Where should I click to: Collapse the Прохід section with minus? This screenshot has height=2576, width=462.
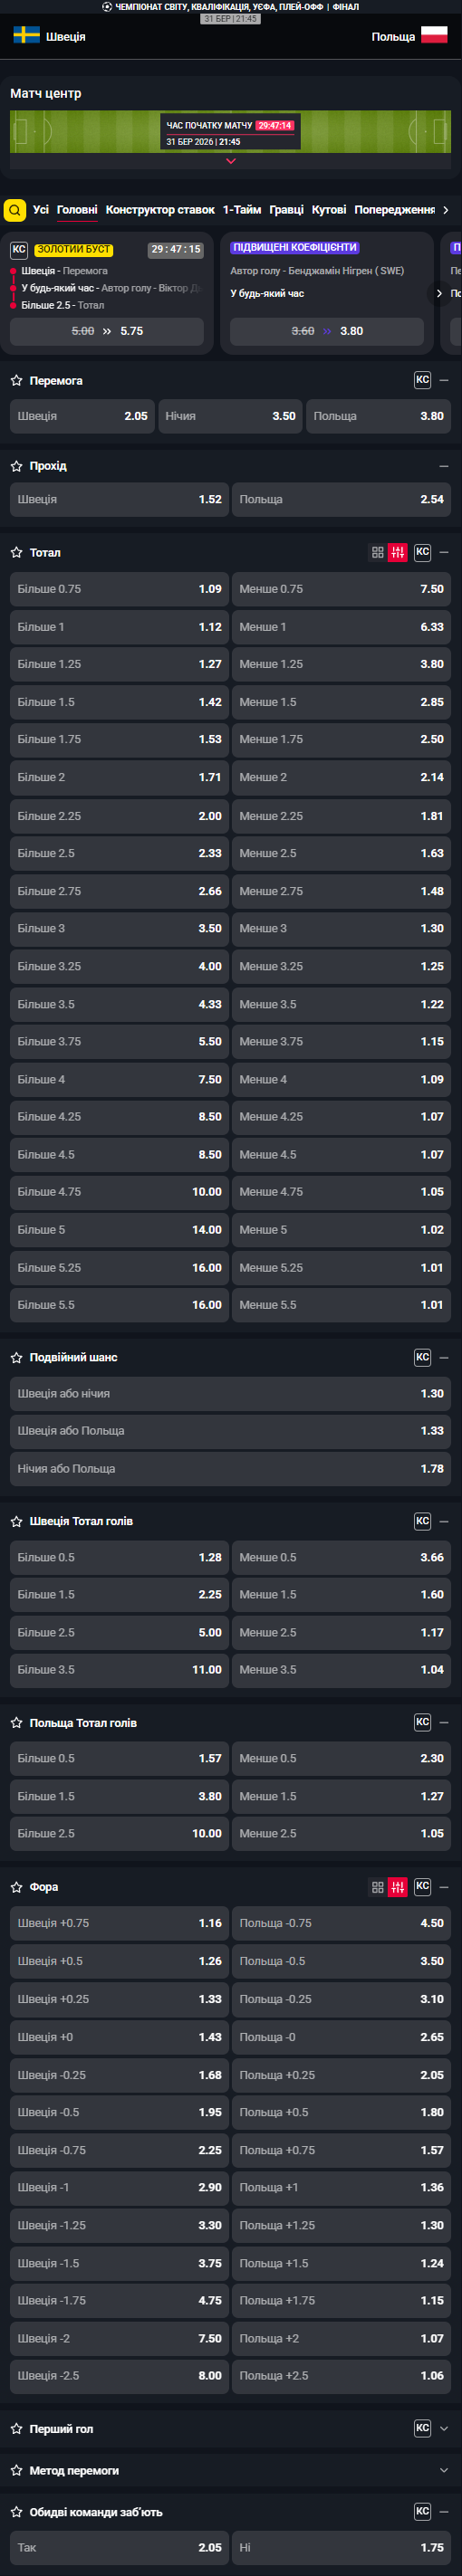coord(444,466)
